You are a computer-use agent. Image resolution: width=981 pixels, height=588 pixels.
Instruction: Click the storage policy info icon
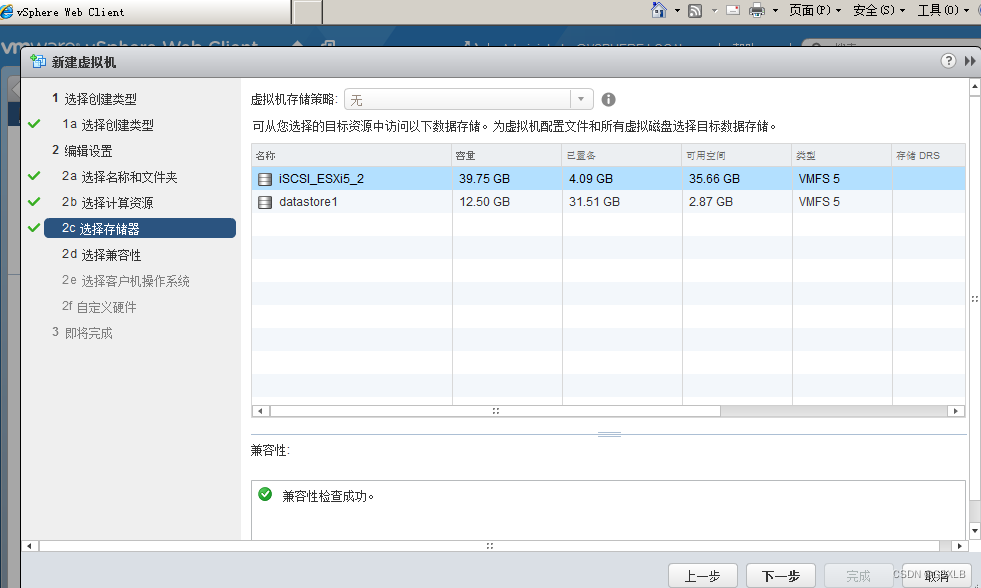point(608,99)
